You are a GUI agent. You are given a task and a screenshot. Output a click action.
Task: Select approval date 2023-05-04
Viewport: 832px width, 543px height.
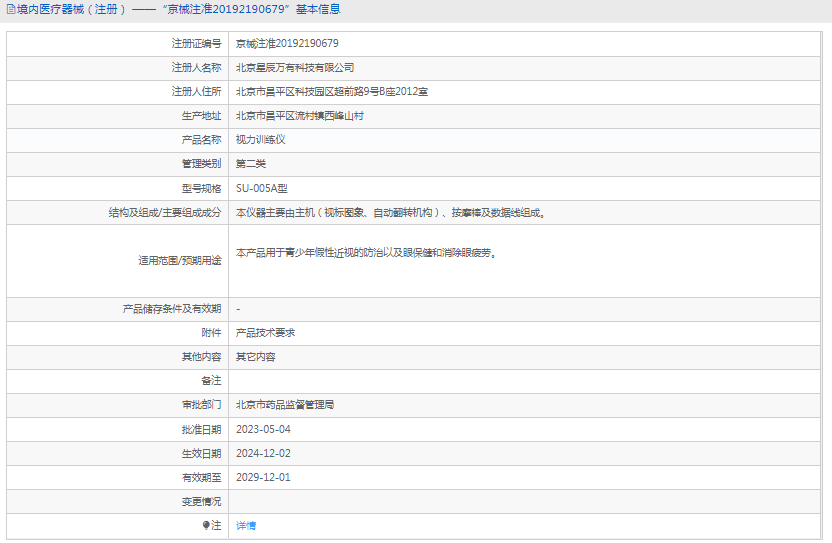coord(263,429)
